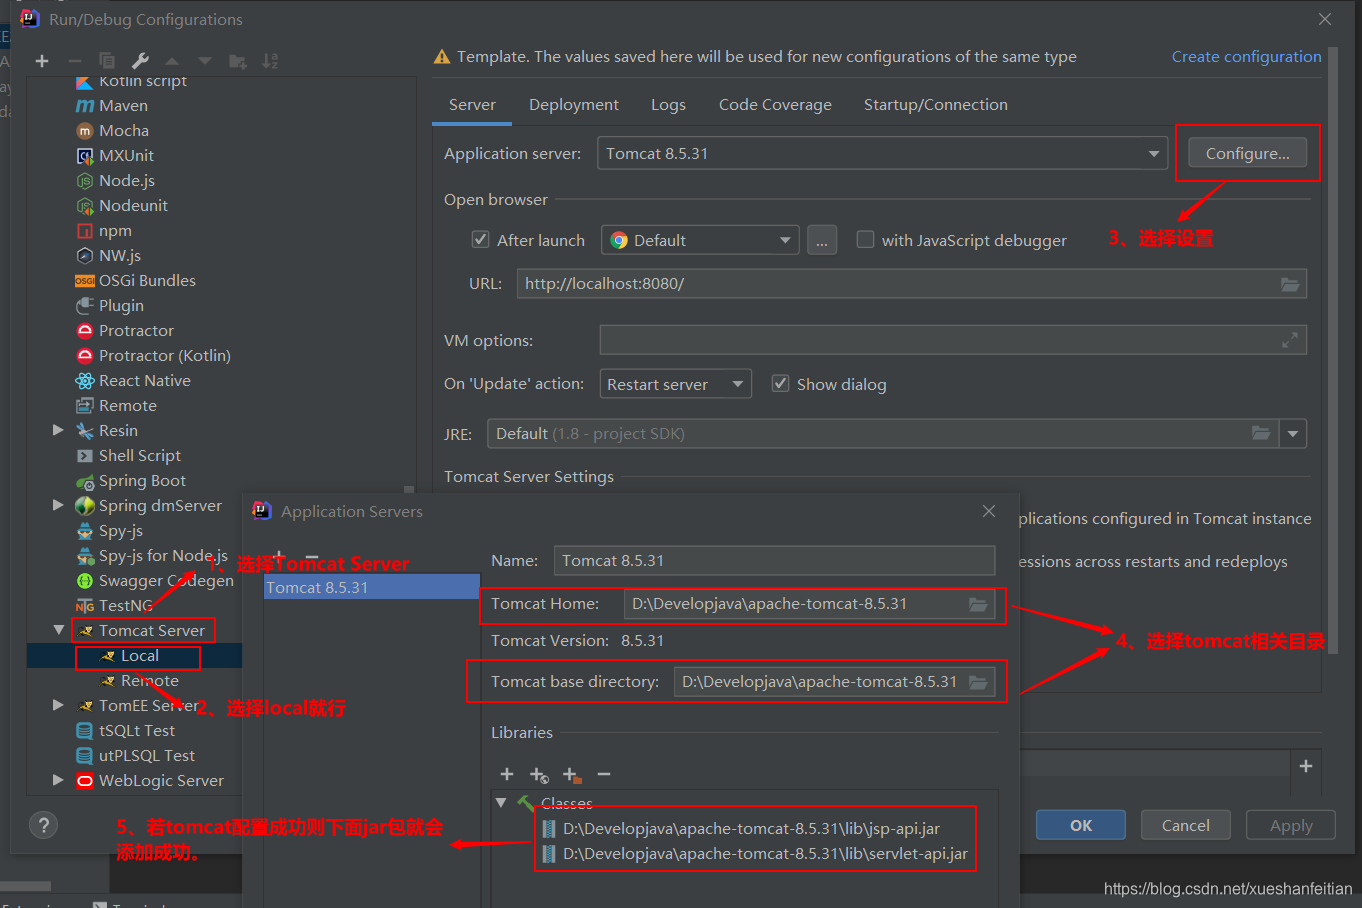
Task: Open help question mark icon
Action: click(43, 825)
